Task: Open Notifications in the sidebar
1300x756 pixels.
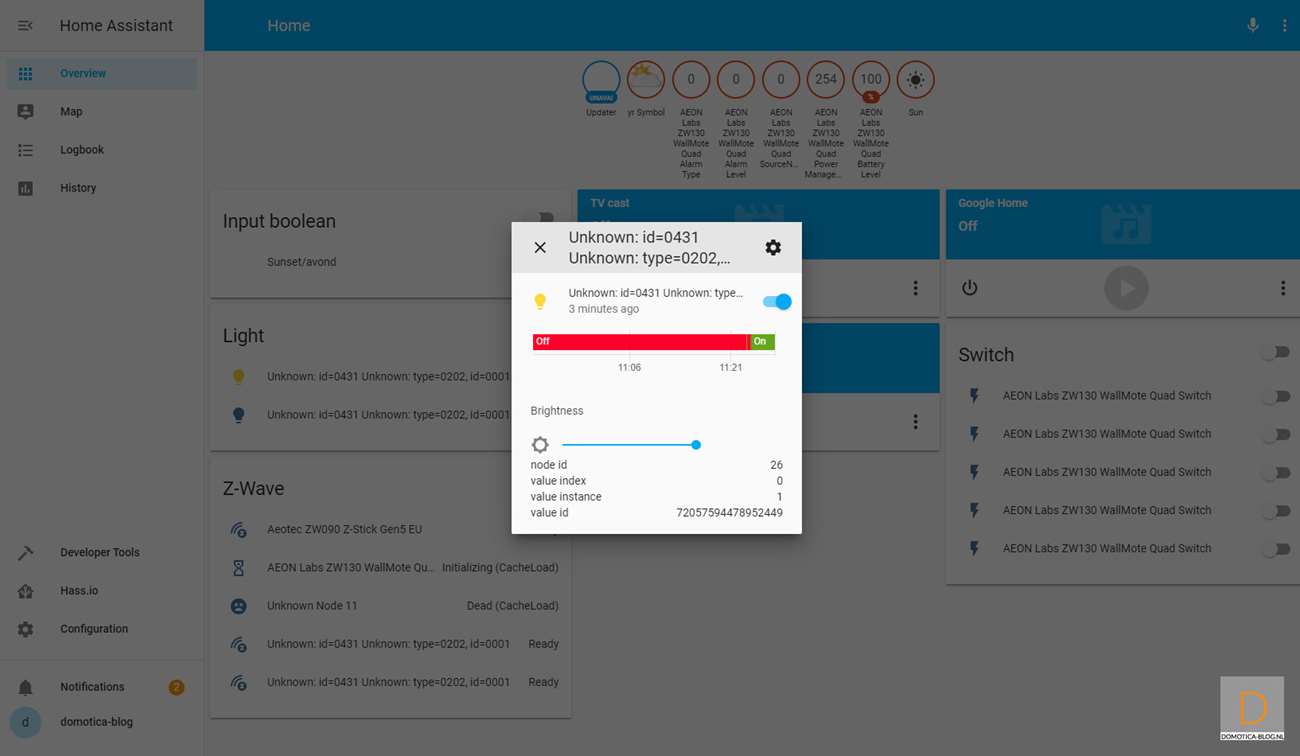Action: pos(92,687)
